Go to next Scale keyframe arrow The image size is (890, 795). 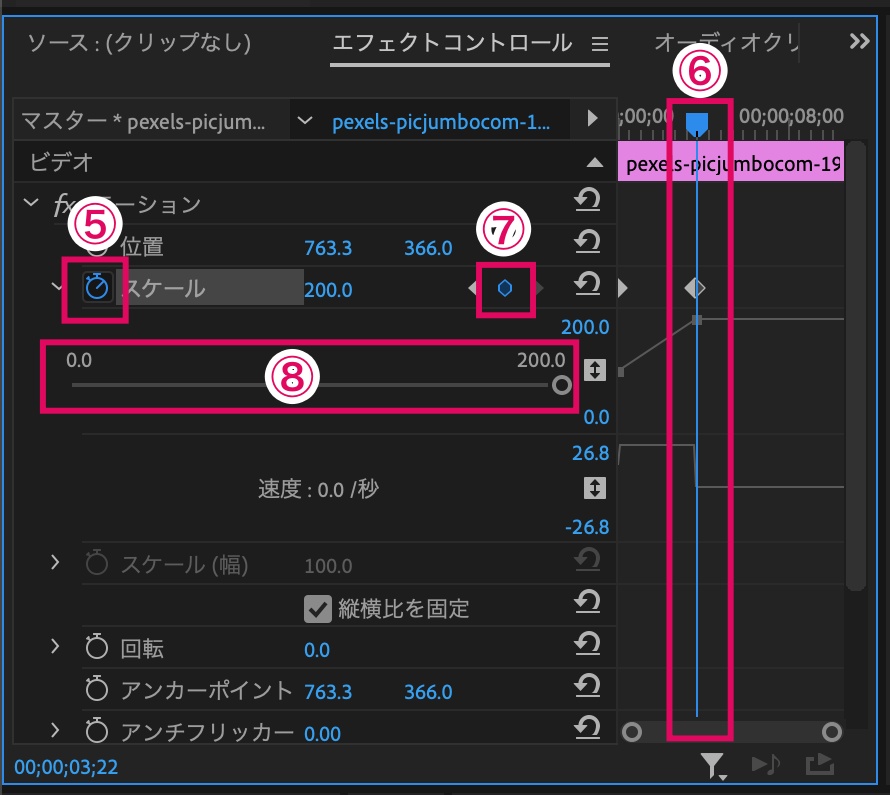pyautogui.click(x=539, y=288)
